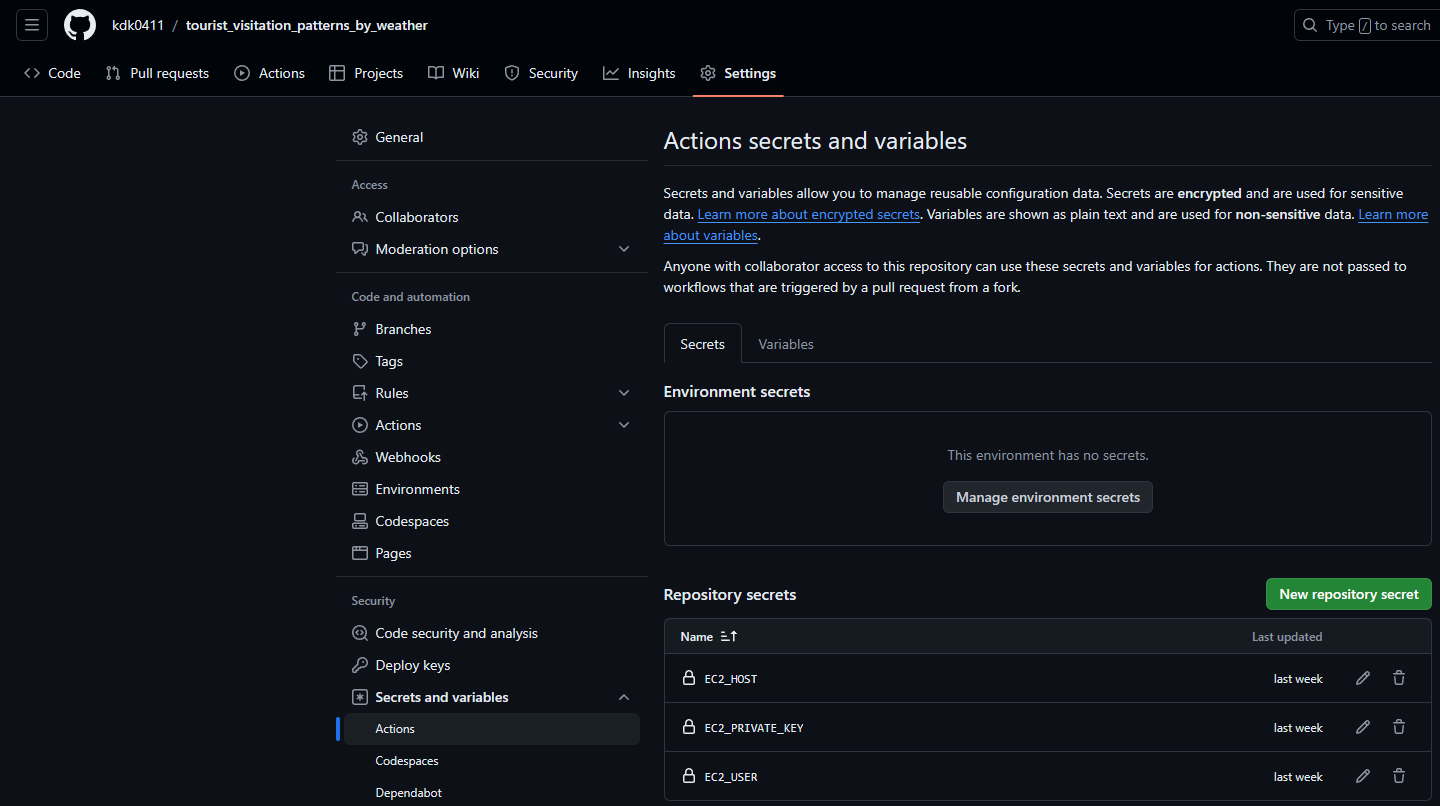The width and height of the screenshot is (1440, 806).
Task: Click the pencil edit icon for EC2_HOST
Action: coord(1363,678)
